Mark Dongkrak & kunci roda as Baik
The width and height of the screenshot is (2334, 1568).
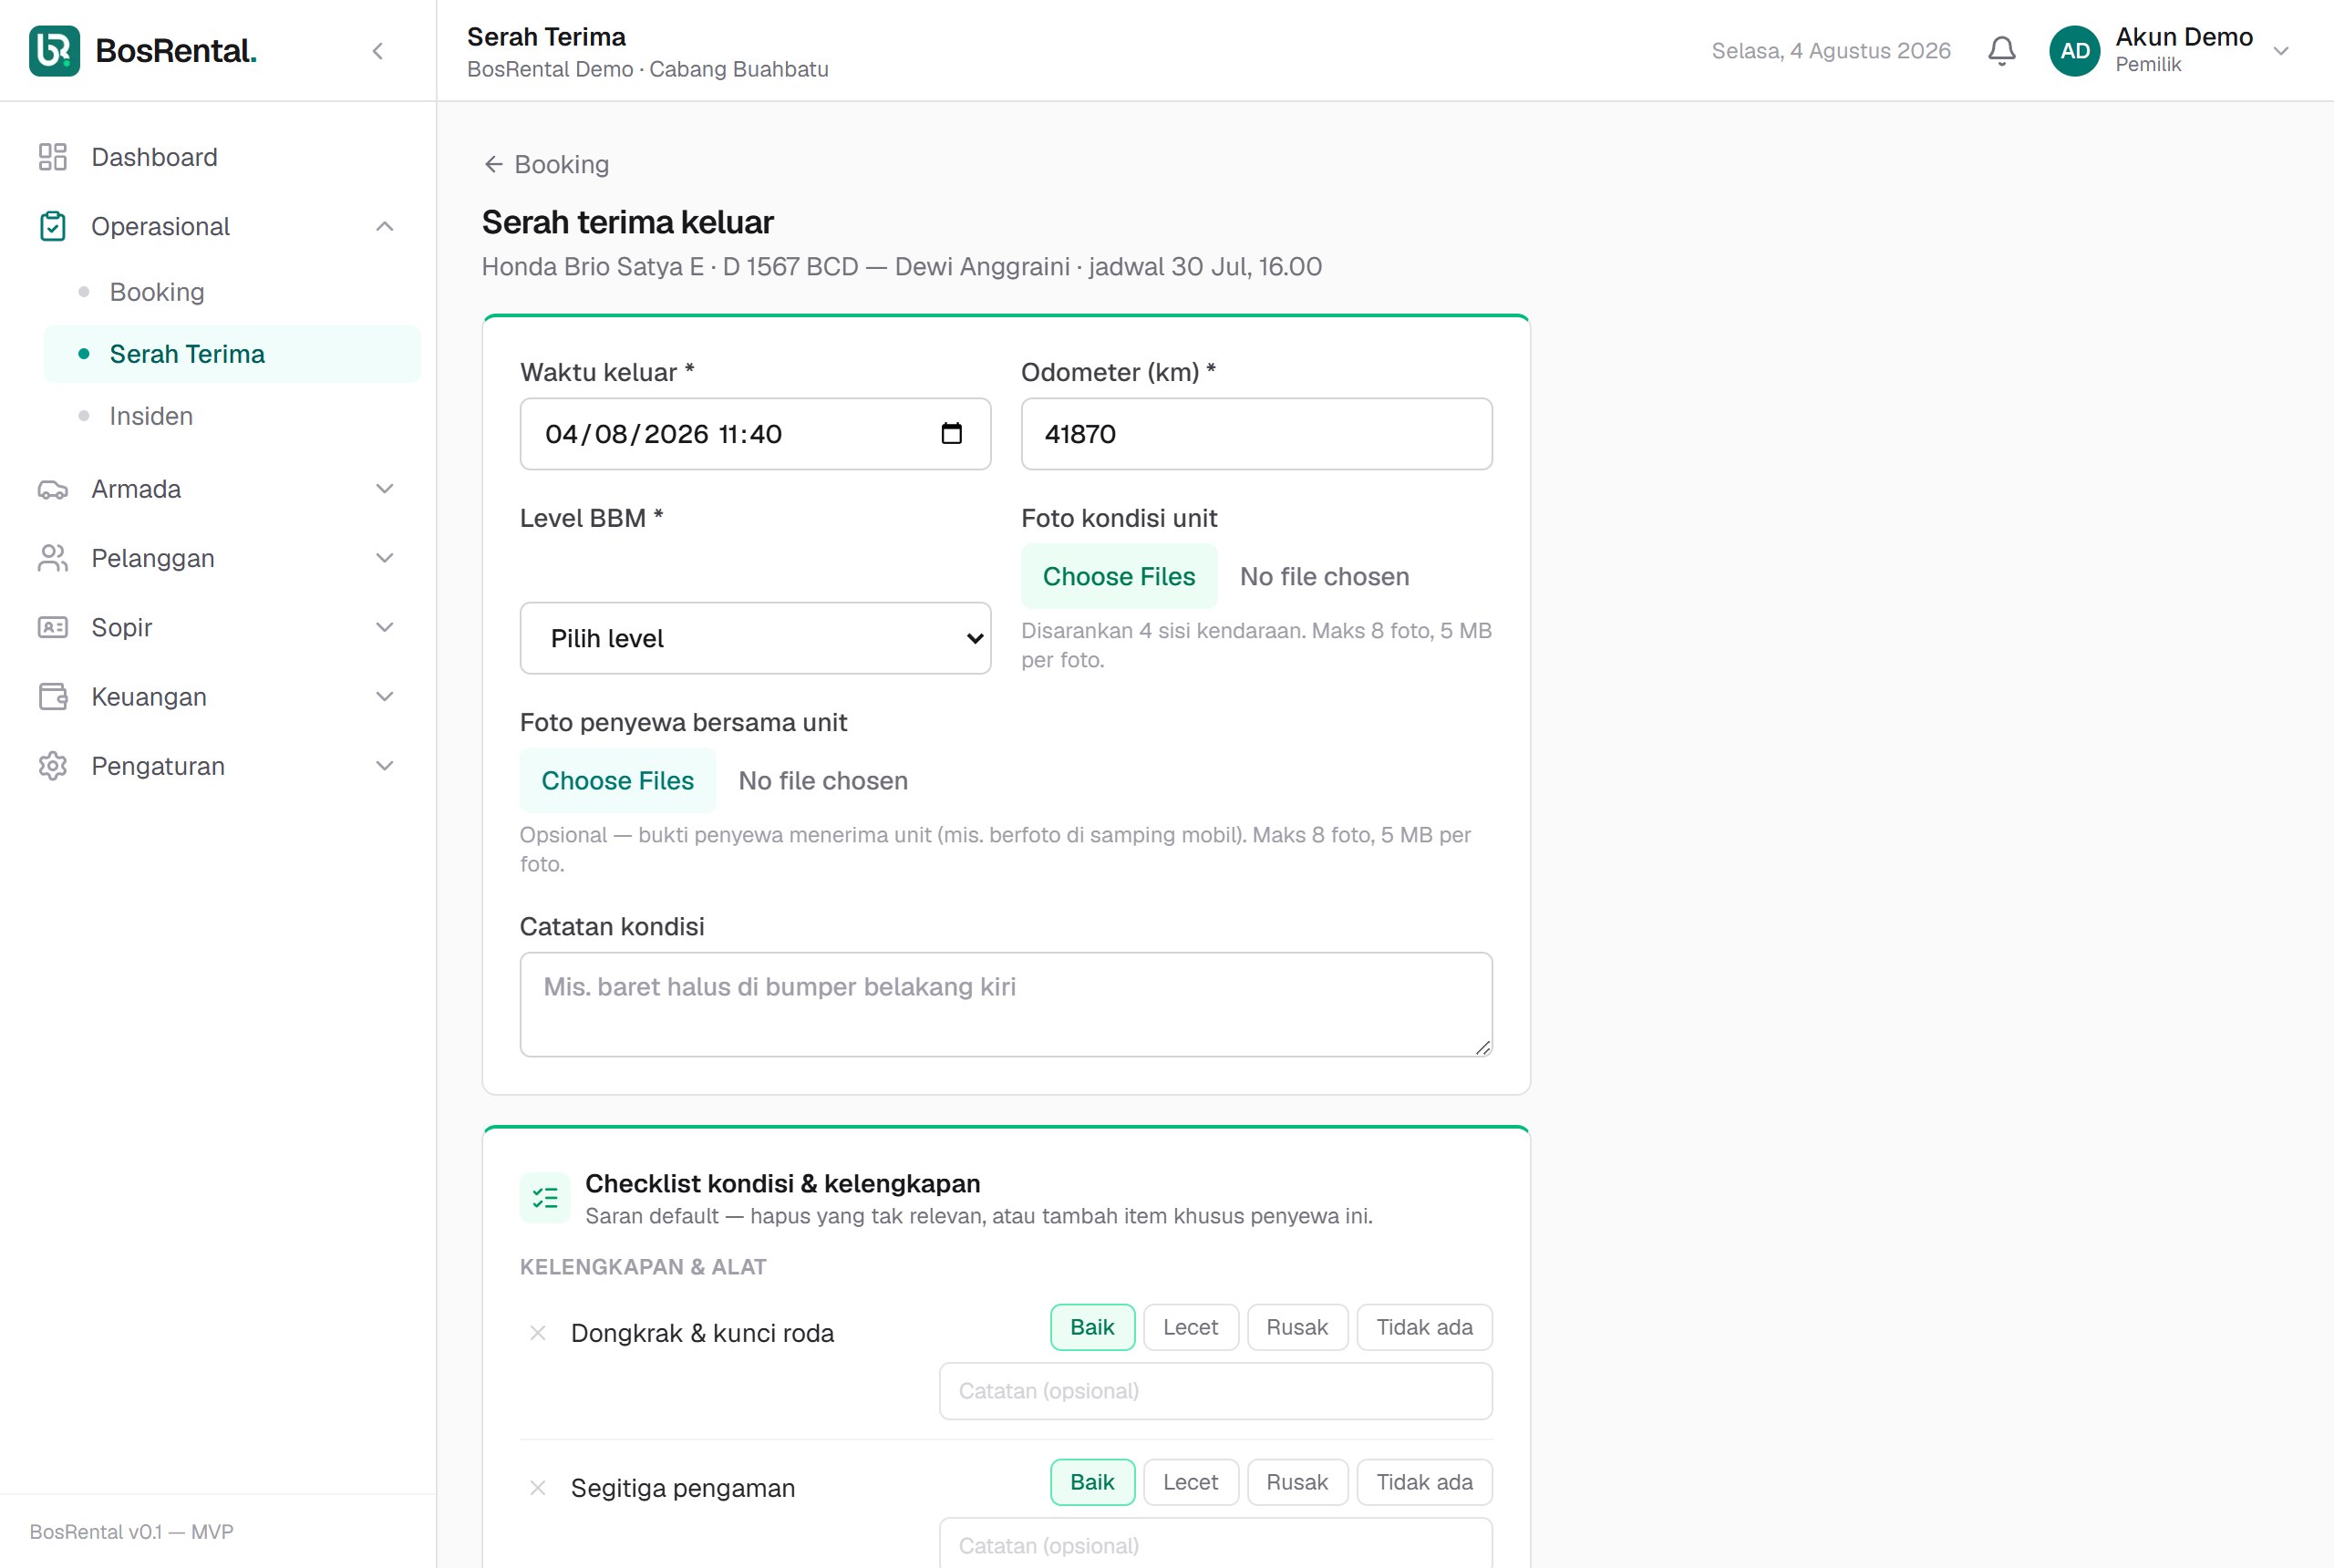pos(1092,1327)
